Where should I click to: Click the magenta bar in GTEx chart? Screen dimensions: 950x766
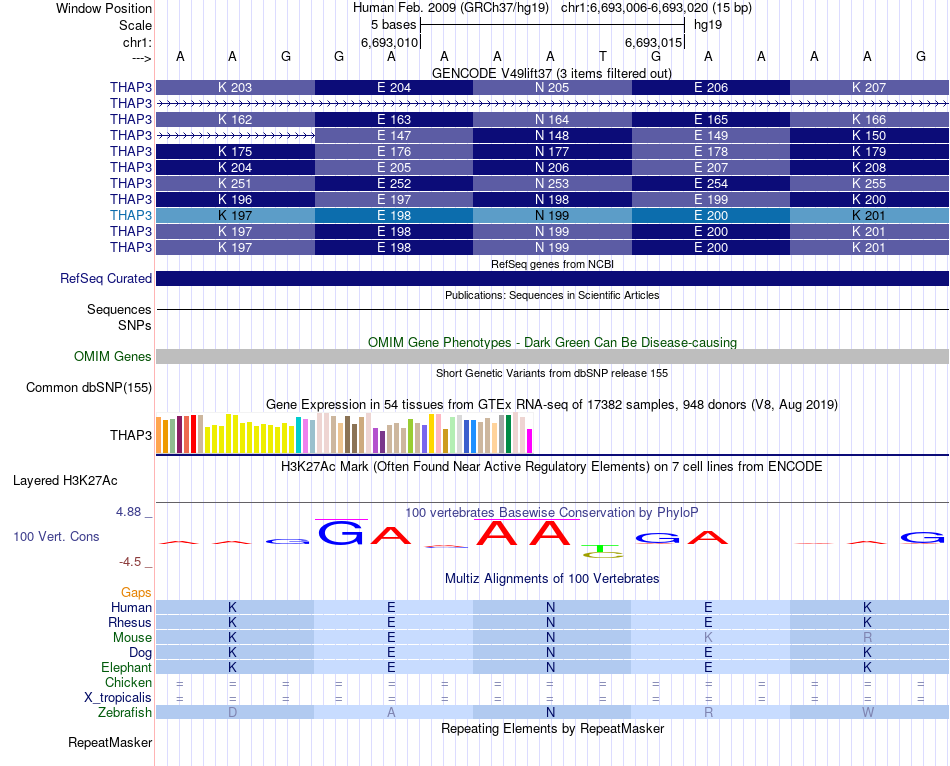pos(530,441)
